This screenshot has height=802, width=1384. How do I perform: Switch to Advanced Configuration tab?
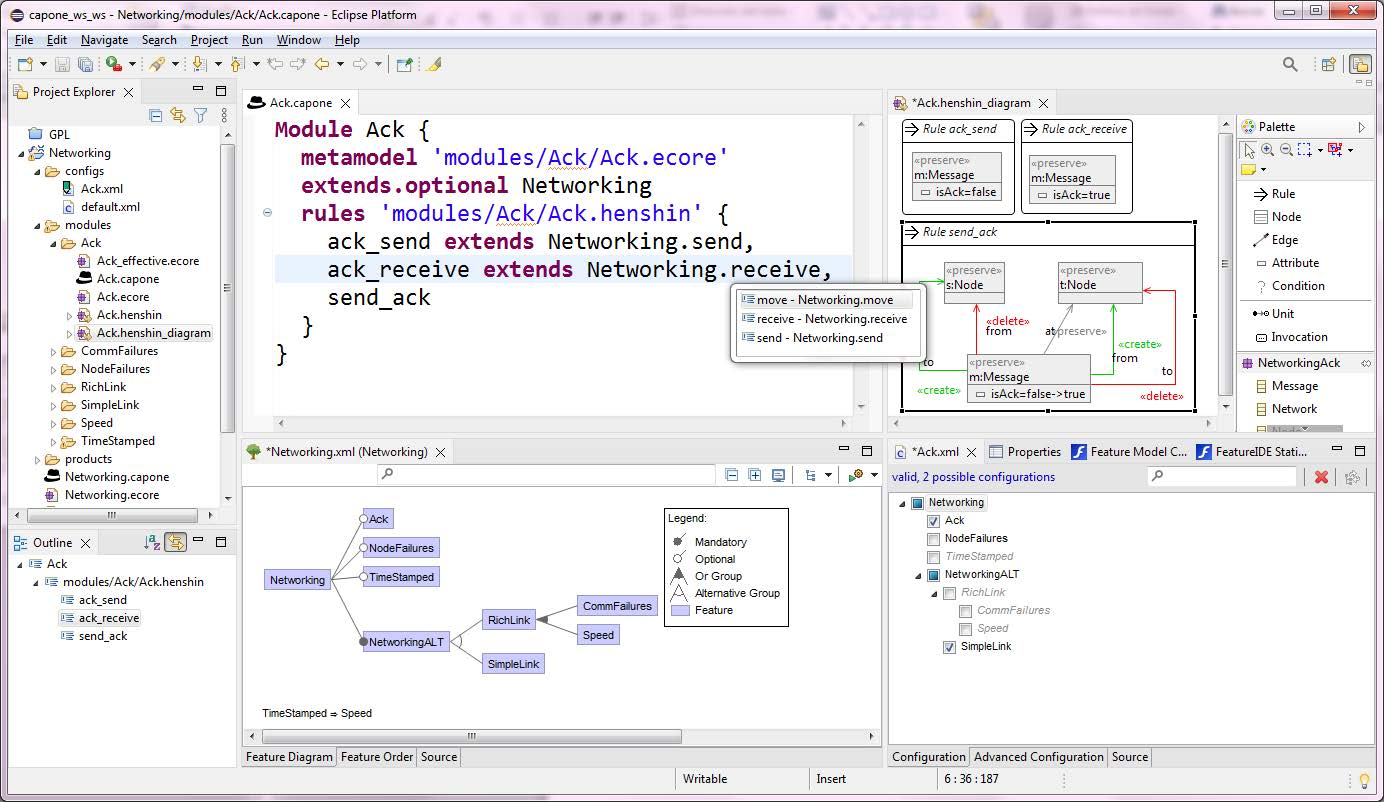pos(1039,757)
